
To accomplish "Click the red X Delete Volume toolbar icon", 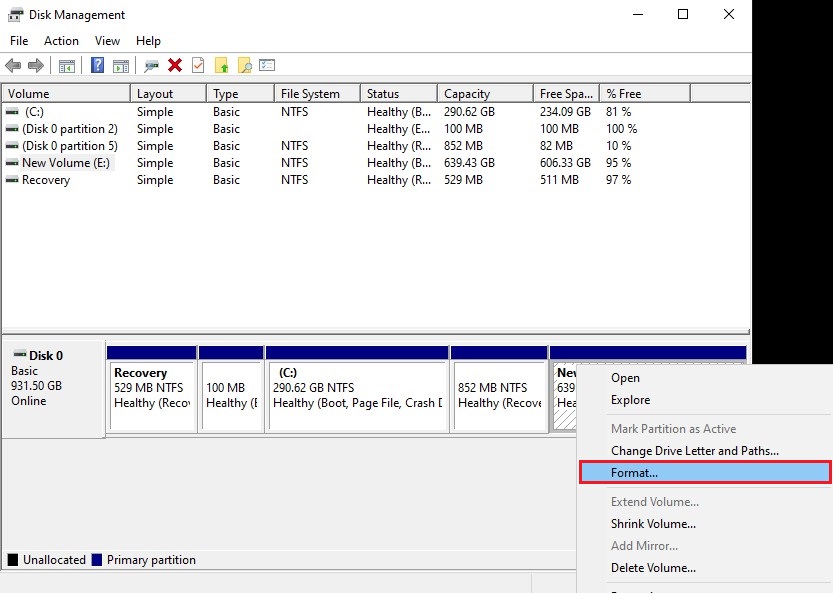I will coord(174,65).
